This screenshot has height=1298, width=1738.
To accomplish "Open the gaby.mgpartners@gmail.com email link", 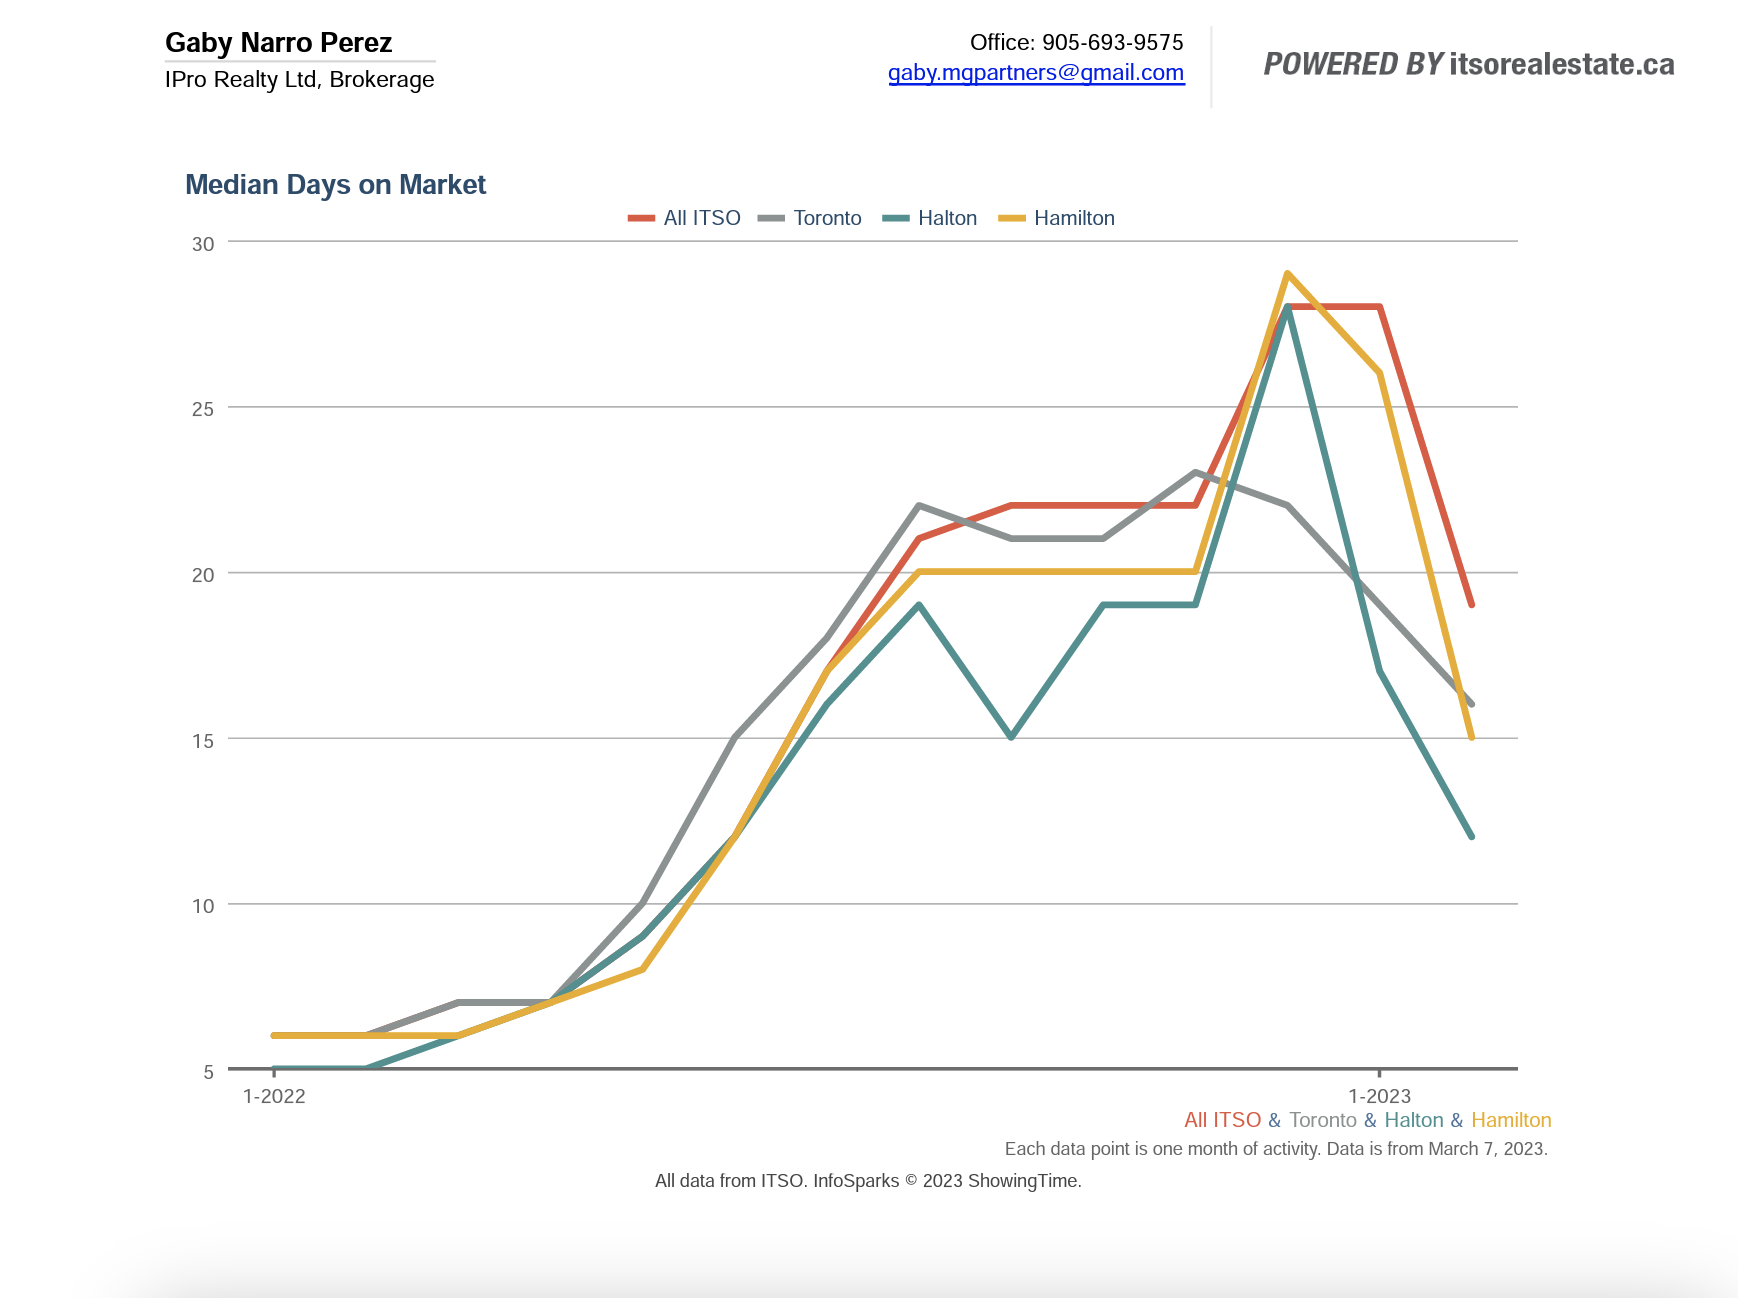I will [x=1036, y=73].
